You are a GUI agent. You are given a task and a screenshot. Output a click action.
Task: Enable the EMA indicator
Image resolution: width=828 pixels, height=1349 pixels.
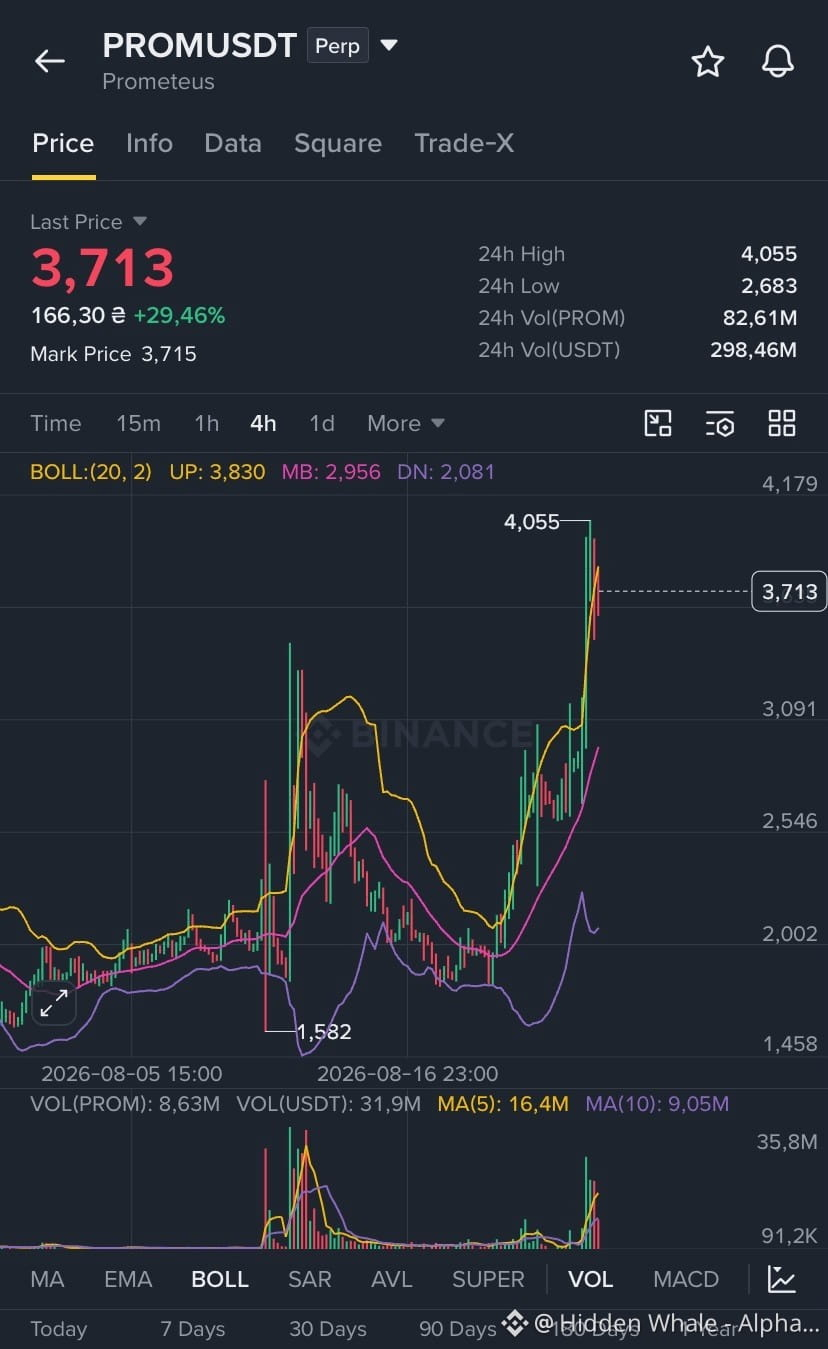pyautogui.click(x=128, y=1279)
